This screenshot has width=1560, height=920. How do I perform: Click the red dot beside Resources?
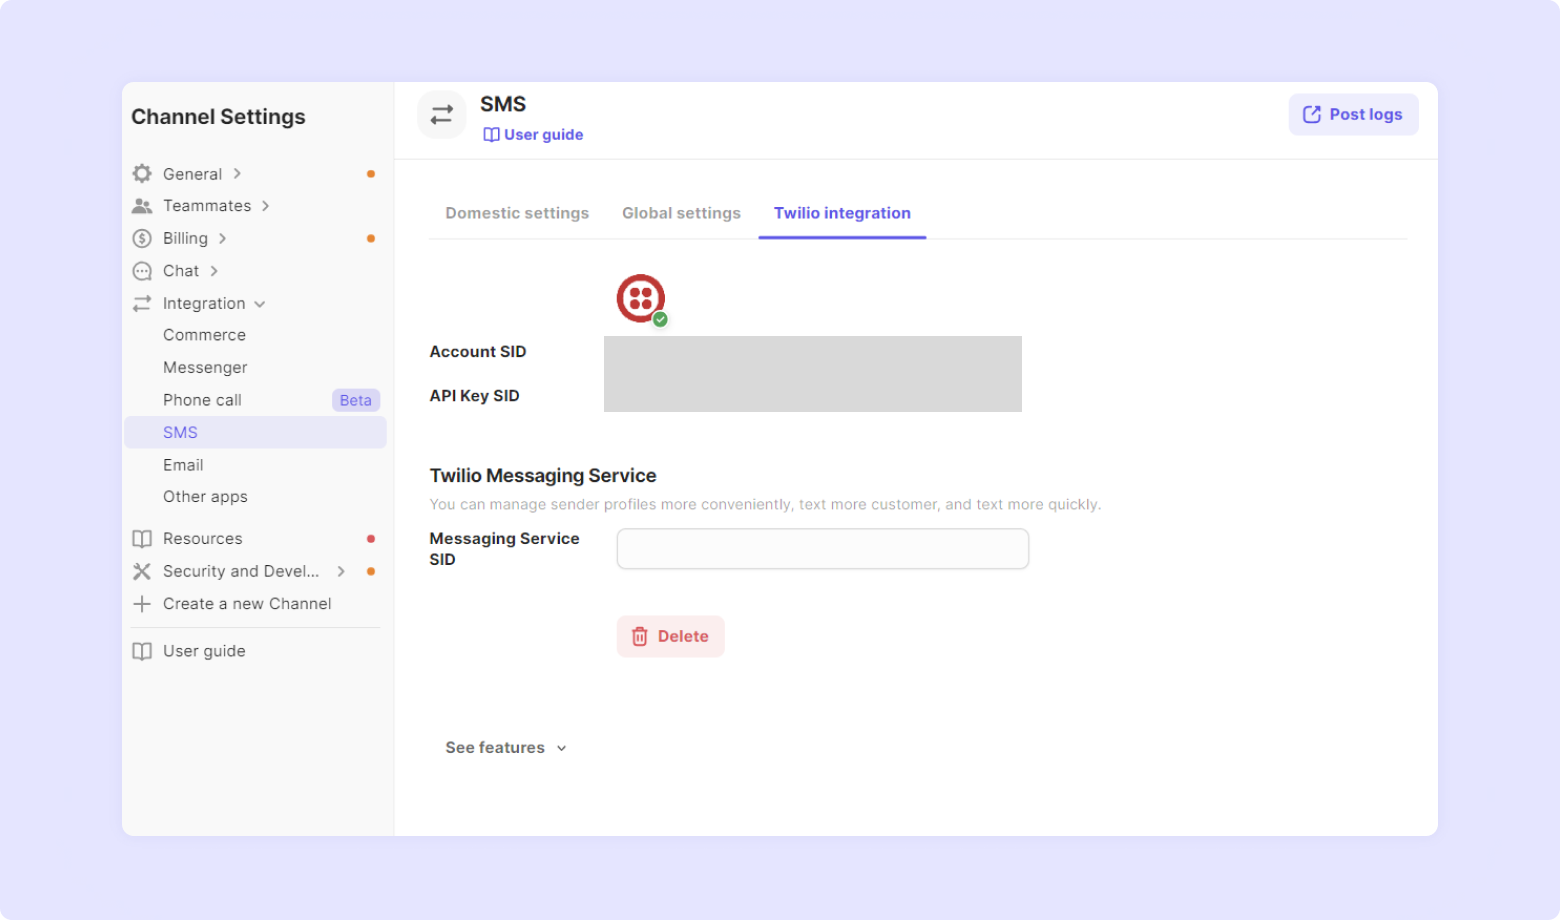click(x=371, y=539)
